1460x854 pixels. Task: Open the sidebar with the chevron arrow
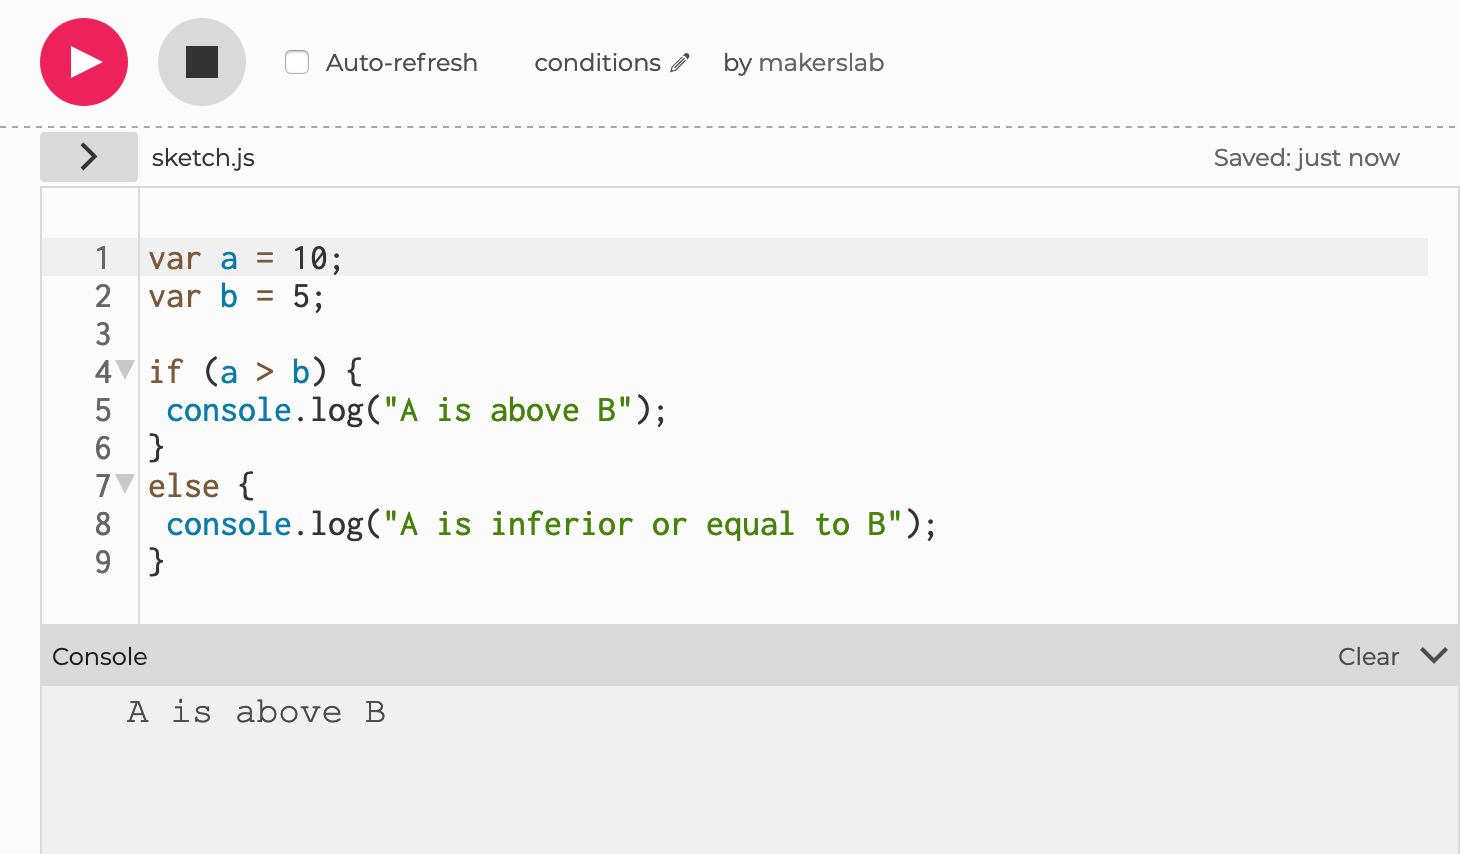(x=88, y=157)
